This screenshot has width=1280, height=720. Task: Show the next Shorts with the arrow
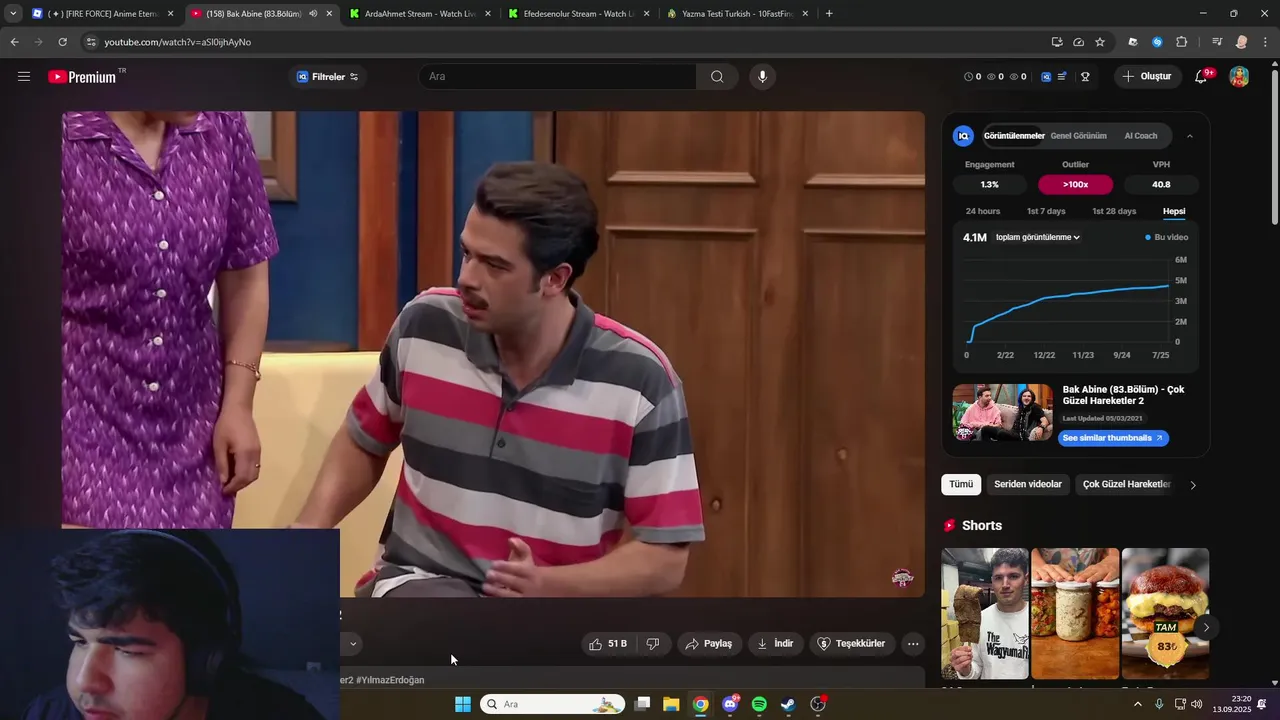point(1206,627)
